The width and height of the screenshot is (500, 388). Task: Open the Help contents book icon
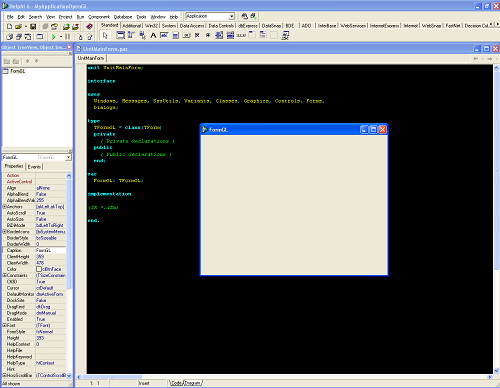coord(89,26)
